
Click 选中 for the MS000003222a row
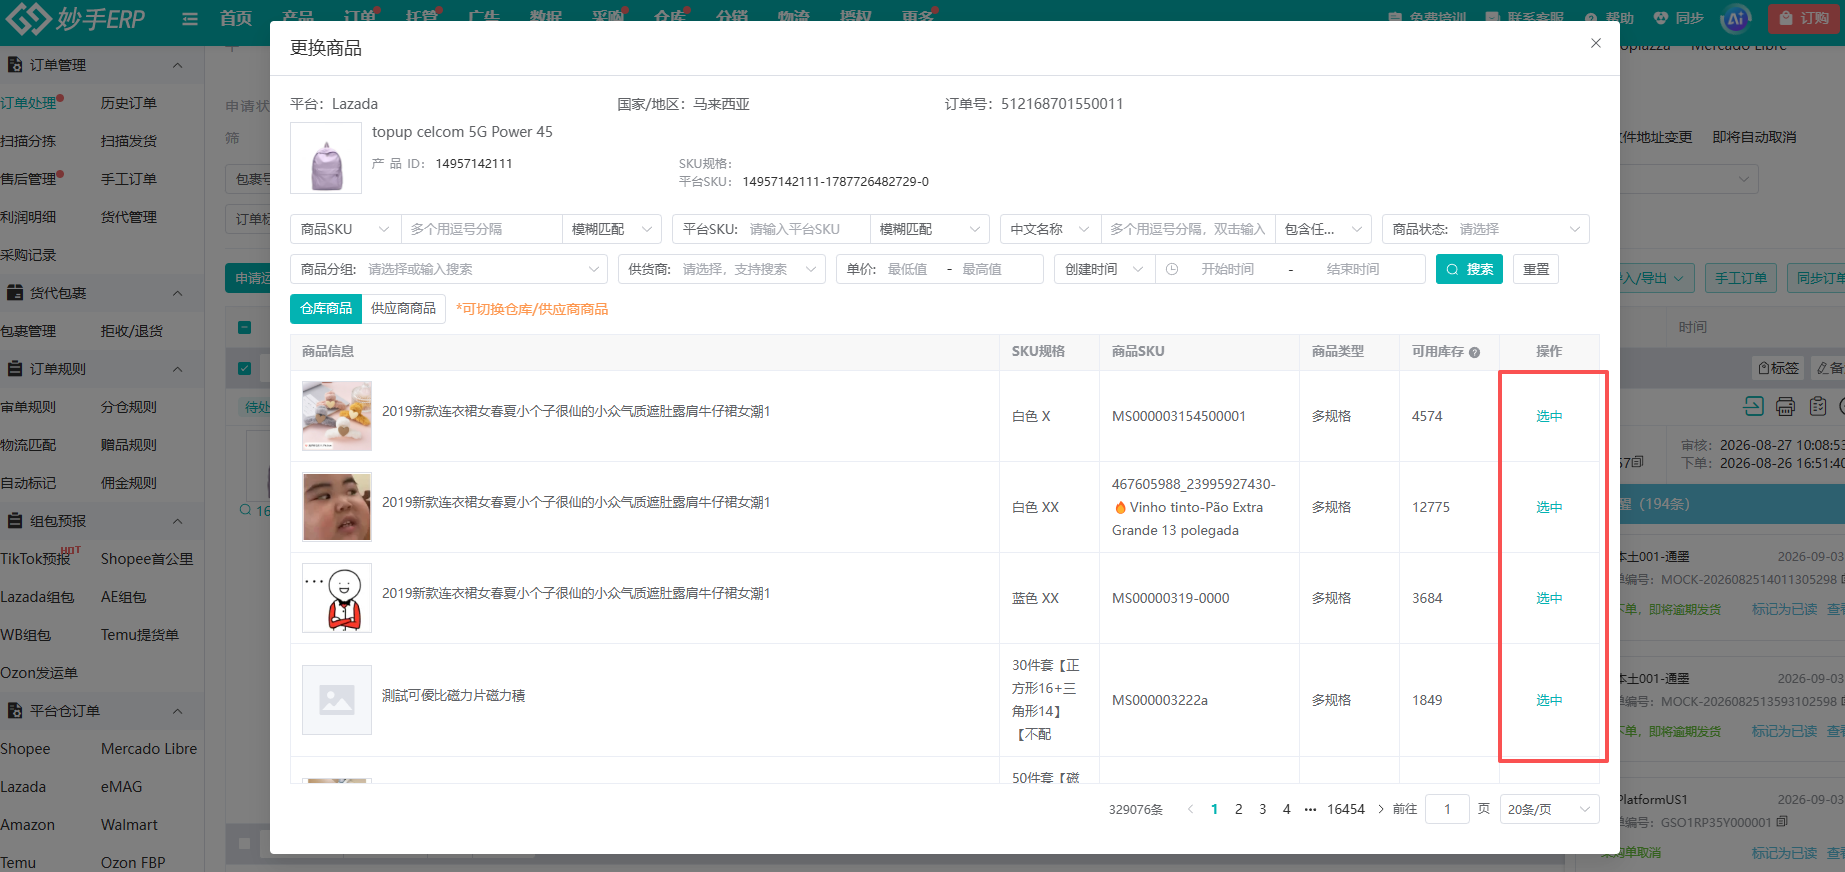[x=1549, y=700]
